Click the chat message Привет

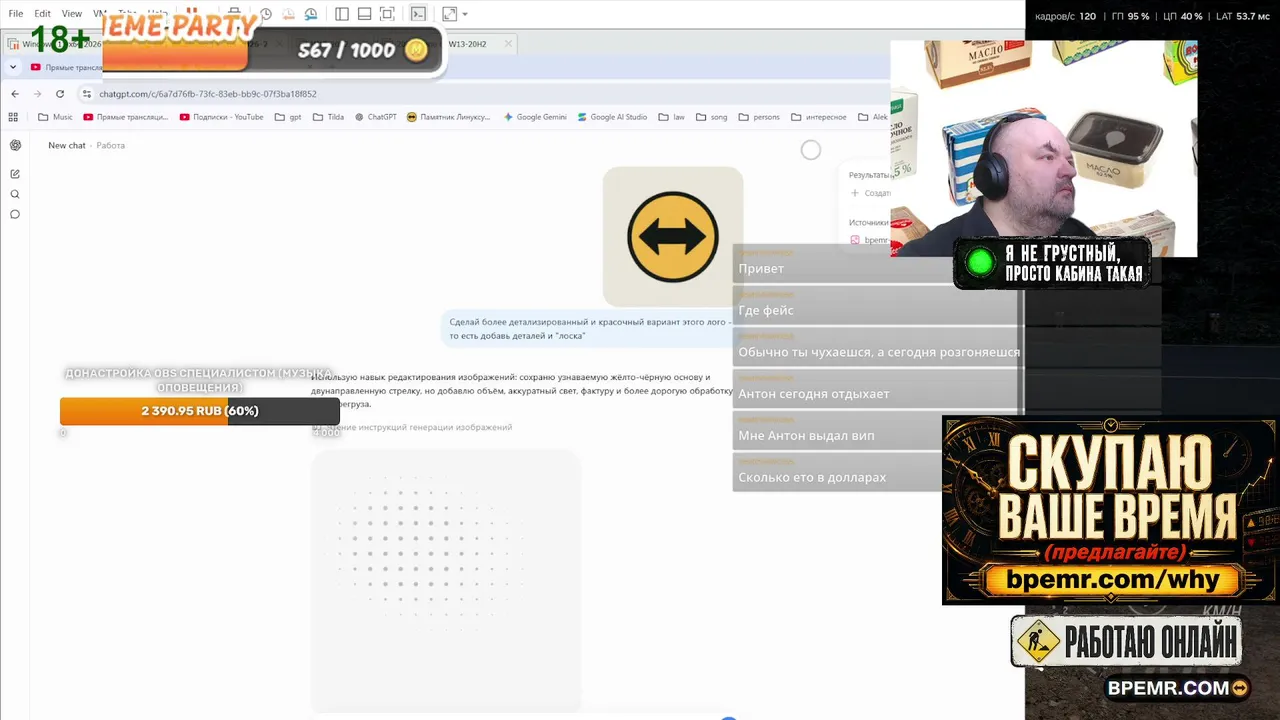click(761, 268)
